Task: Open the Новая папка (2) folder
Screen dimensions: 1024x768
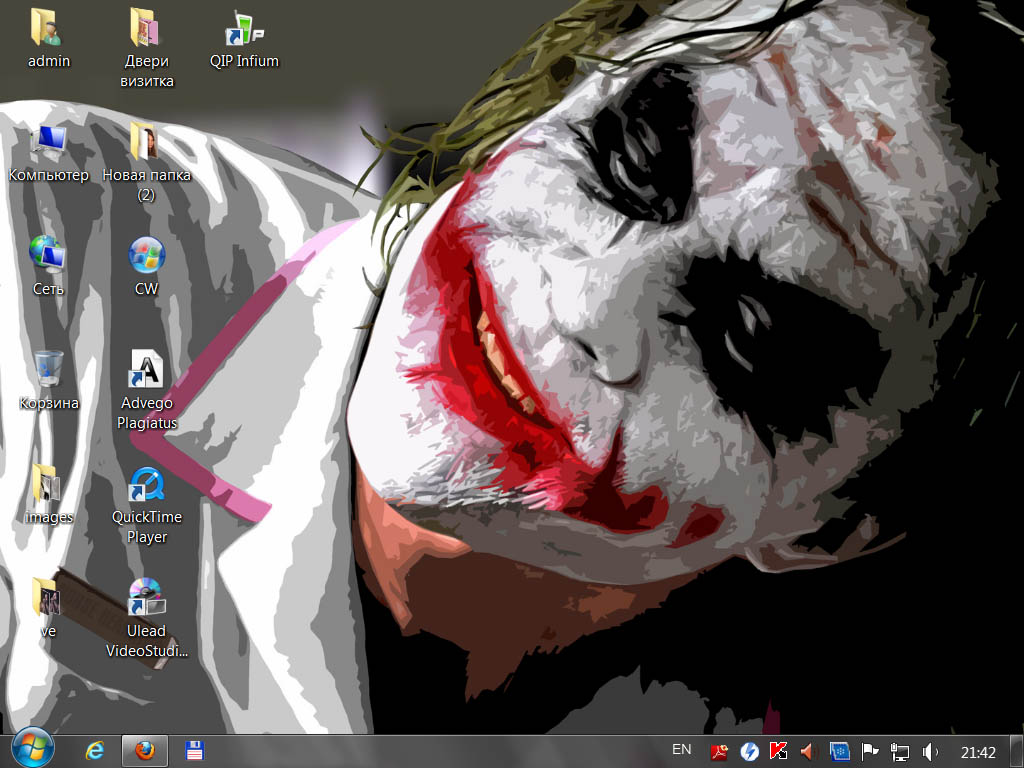Action: click(146, 162)
